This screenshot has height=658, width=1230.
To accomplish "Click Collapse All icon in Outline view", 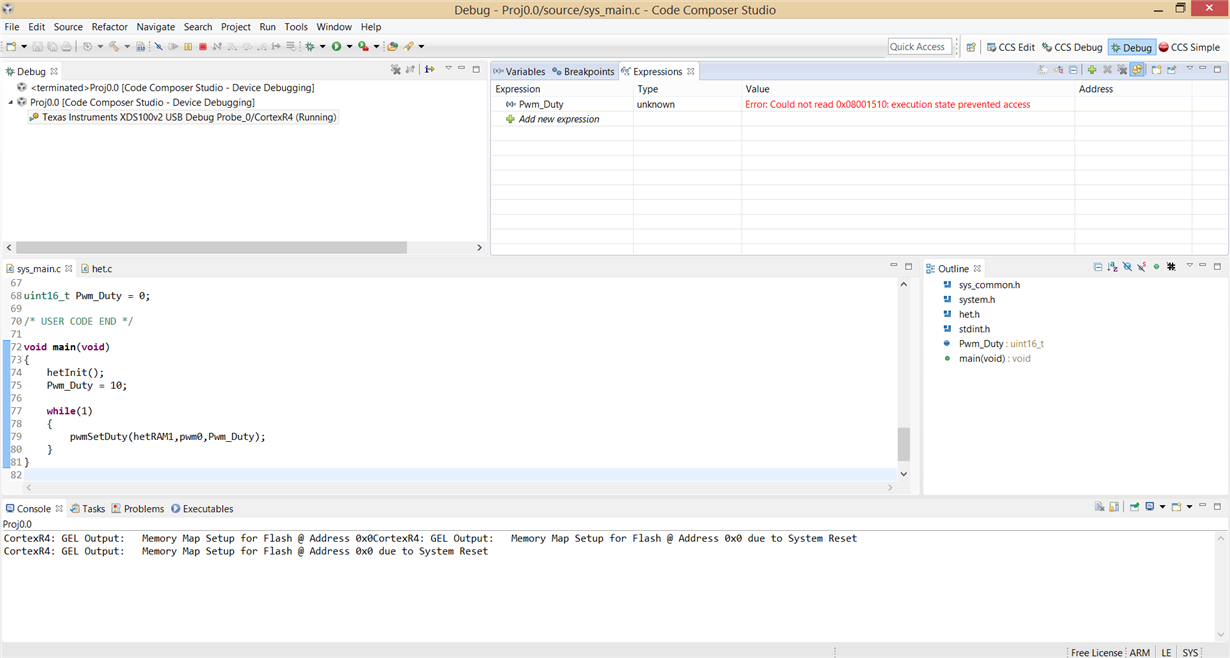I will 1098,267.
